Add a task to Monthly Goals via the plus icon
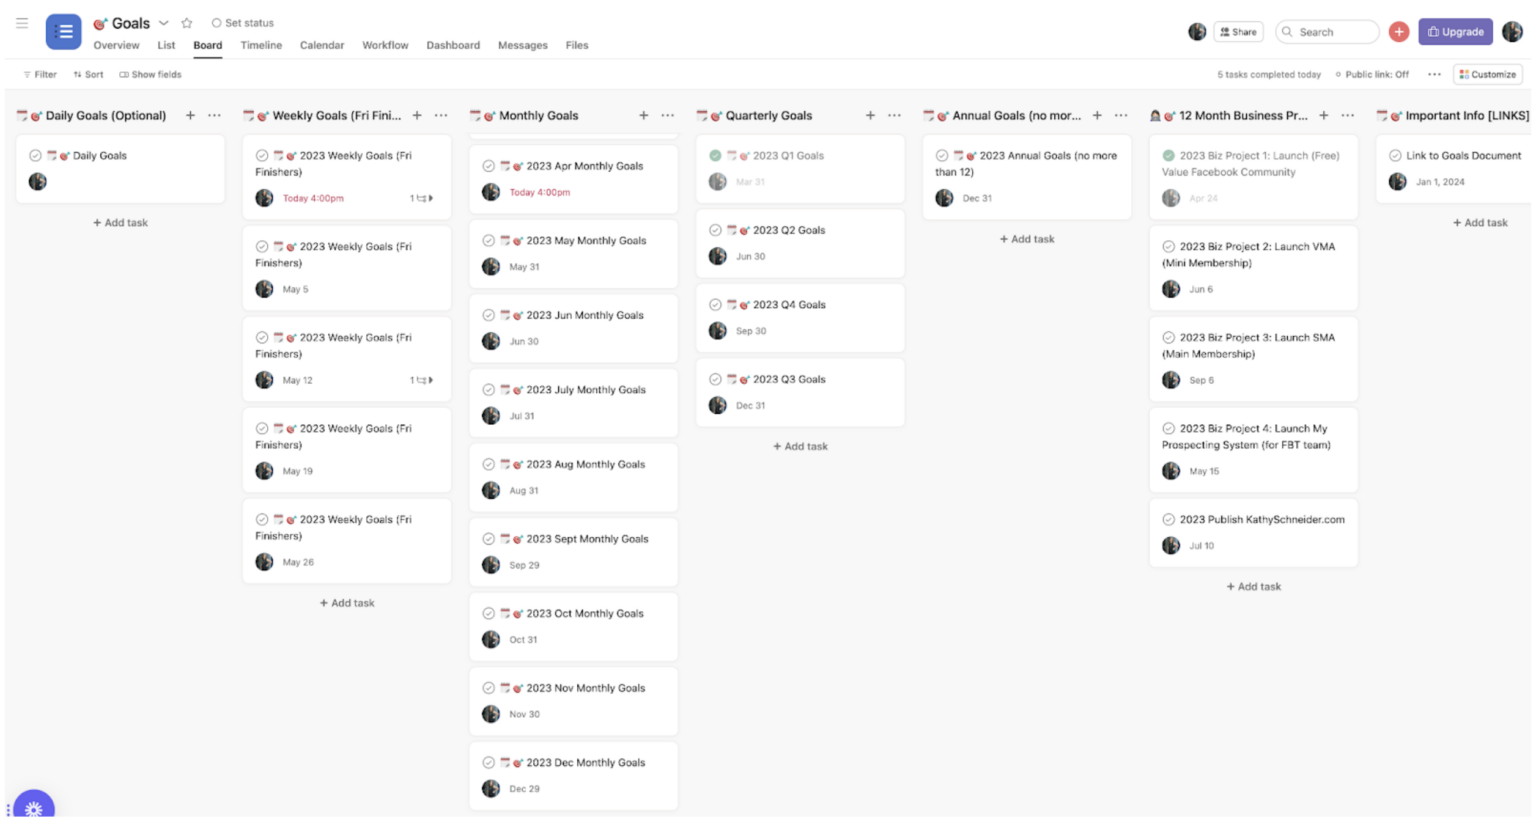Image resolution: width=1536 pixels, height=819 pixels. pyautogui.click(x=644, y=115)
